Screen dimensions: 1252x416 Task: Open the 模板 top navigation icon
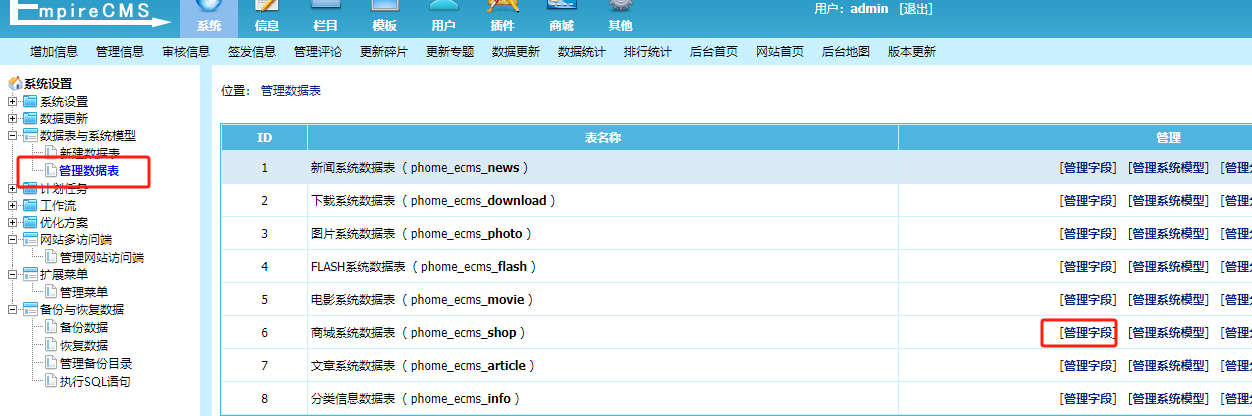[x=384, y=17]
